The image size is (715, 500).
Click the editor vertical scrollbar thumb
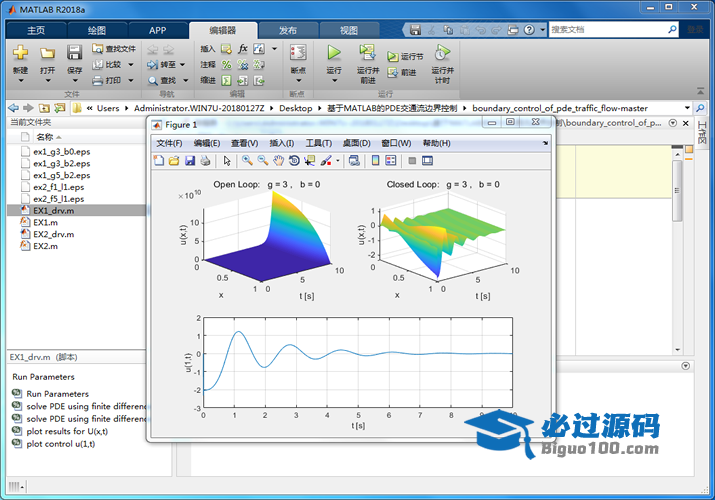[677, 191]
